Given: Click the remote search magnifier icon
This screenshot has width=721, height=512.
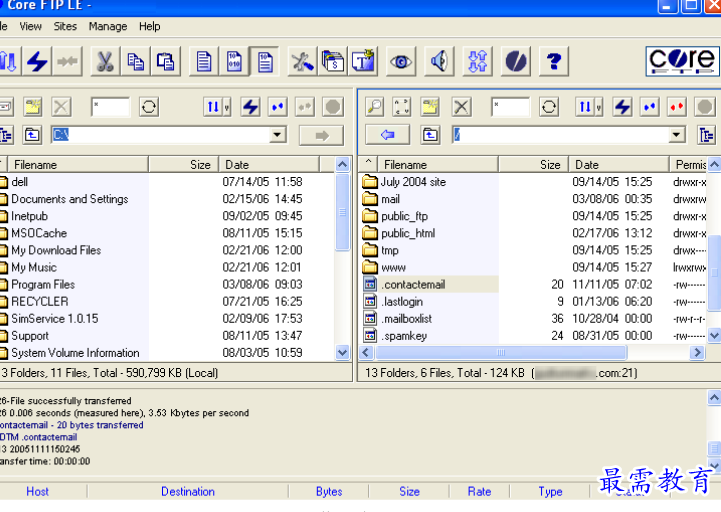Looking at the screenshot, I should (x=375, y=107).
